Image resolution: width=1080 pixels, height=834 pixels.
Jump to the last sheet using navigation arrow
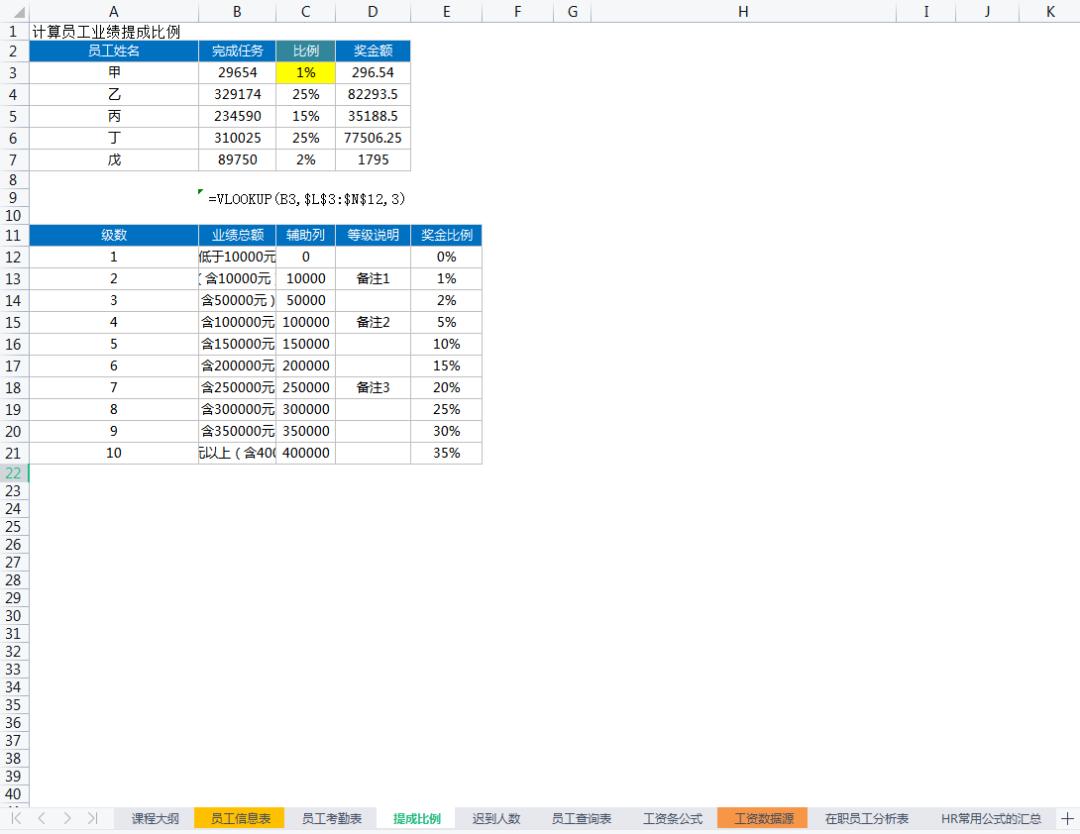(x=92, y=818)
